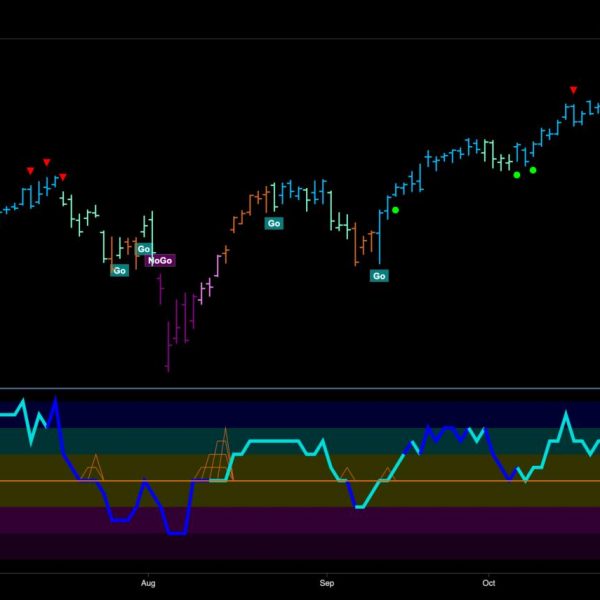Click the Aug label on the time axis
The width and height of the screenshot is (600, 600).
click(x=148, y=583)
